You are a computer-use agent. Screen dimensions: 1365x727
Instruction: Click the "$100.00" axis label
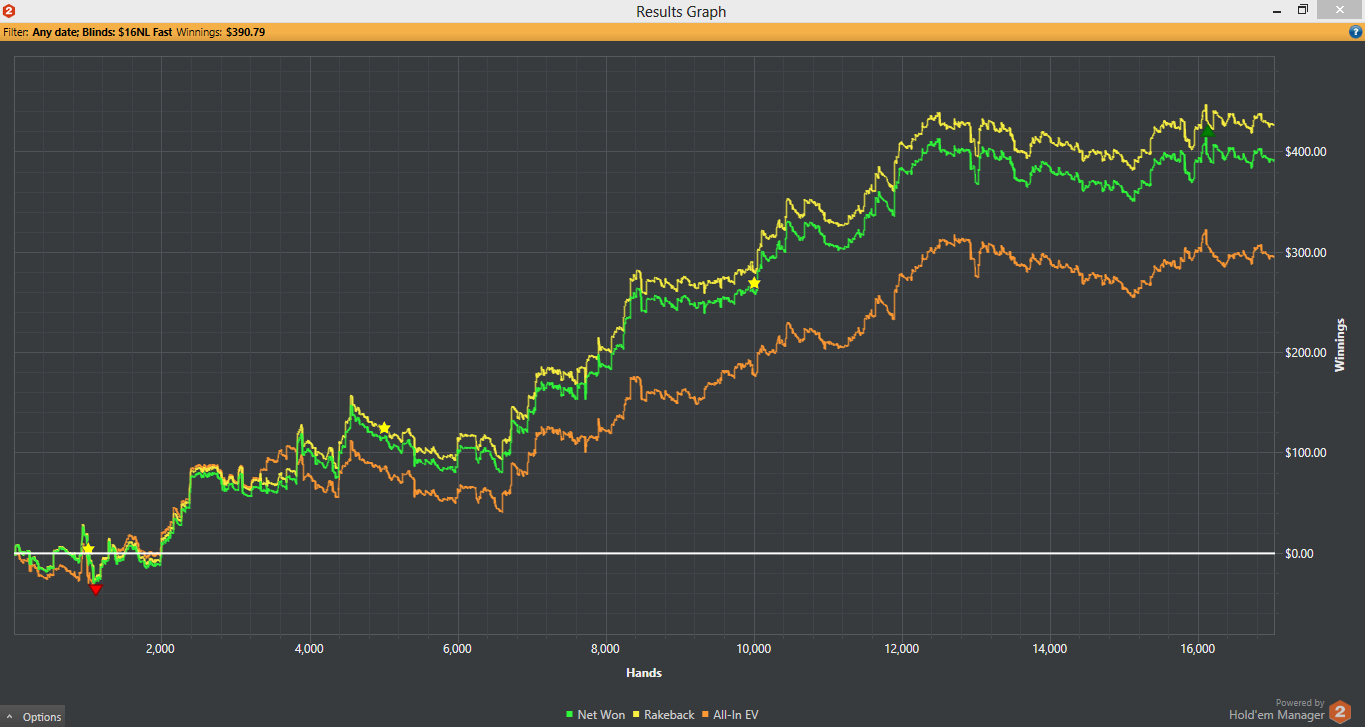[x=1305, y=452]
